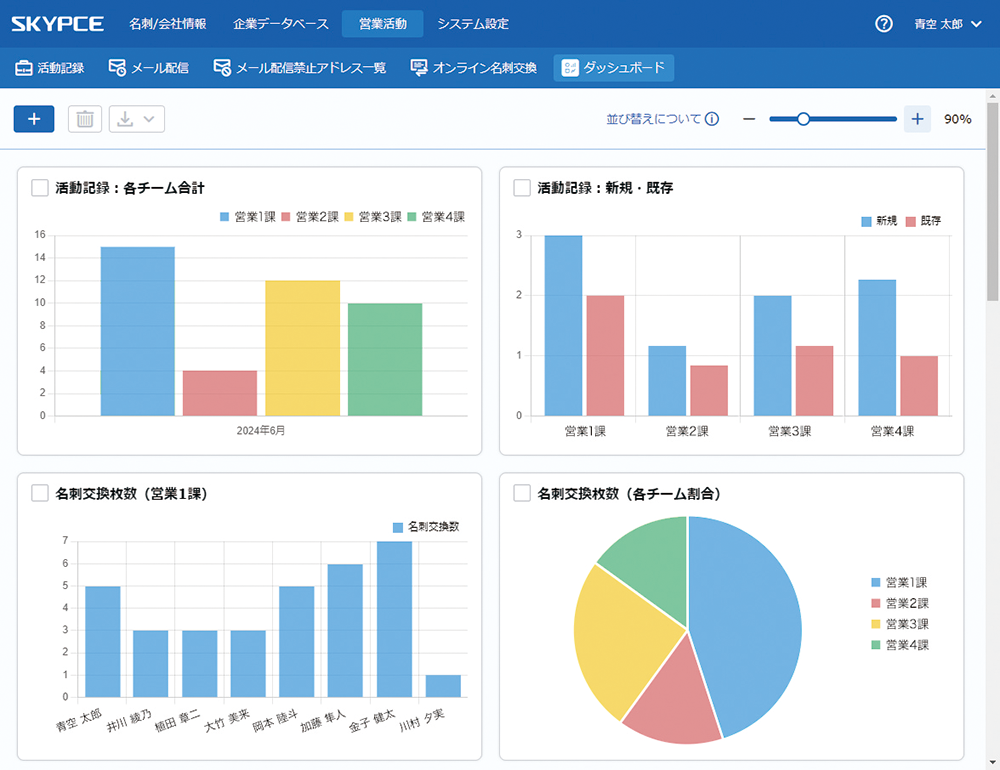1000x770 pixels.
Task: Open the システム設定 menu
Action: click(472, 24)
